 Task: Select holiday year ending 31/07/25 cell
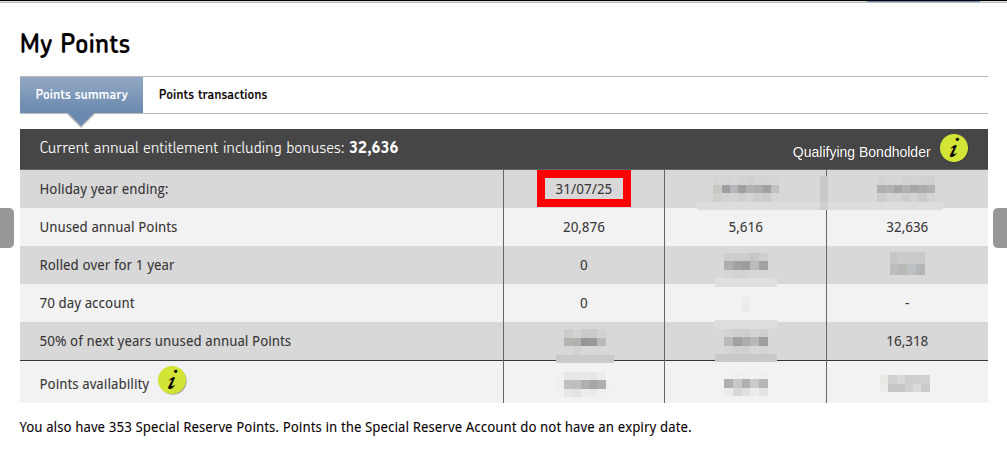(584, 189)
